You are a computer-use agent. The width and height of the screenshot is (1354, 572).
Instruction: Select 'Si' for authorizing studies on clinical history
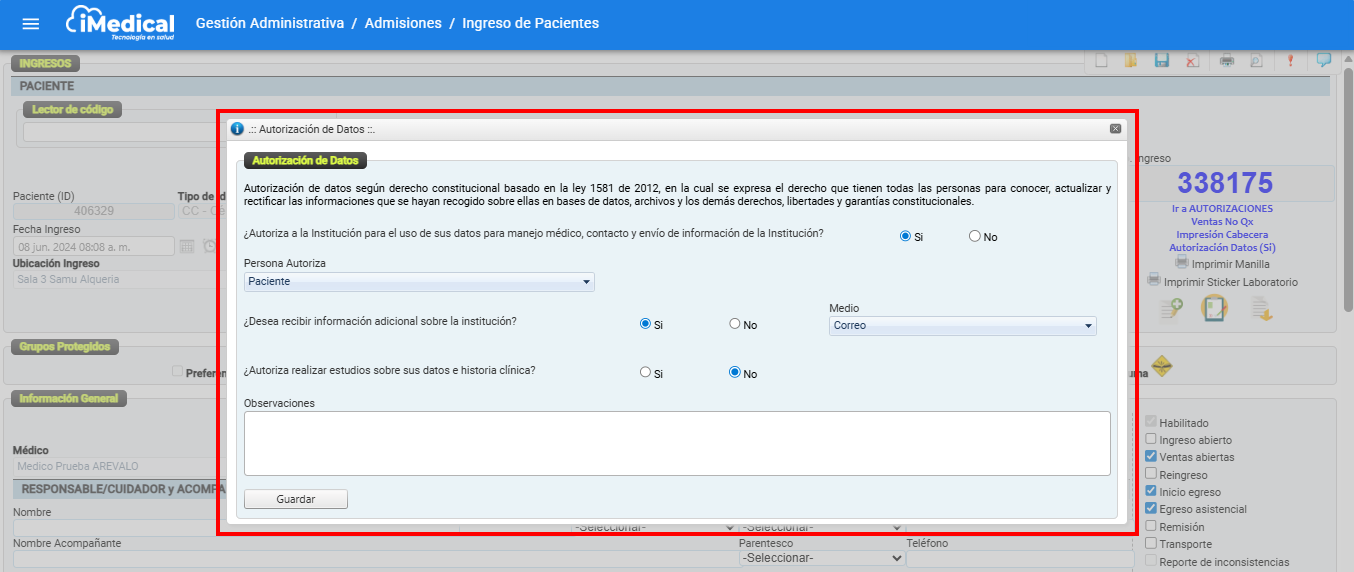click(x=645, y=373)
